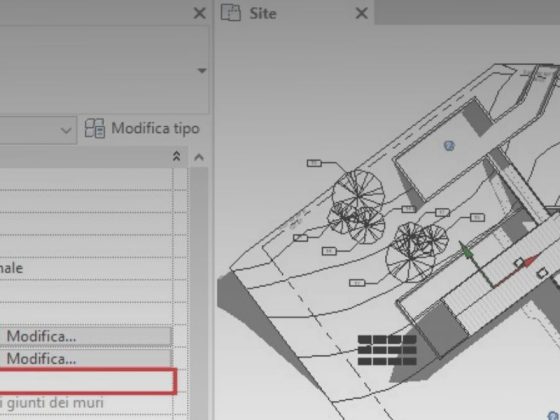Image resolution: width=560 pixels, height=420 pixels.
Task: Close the Properties panel
Action: pos(199,14)
